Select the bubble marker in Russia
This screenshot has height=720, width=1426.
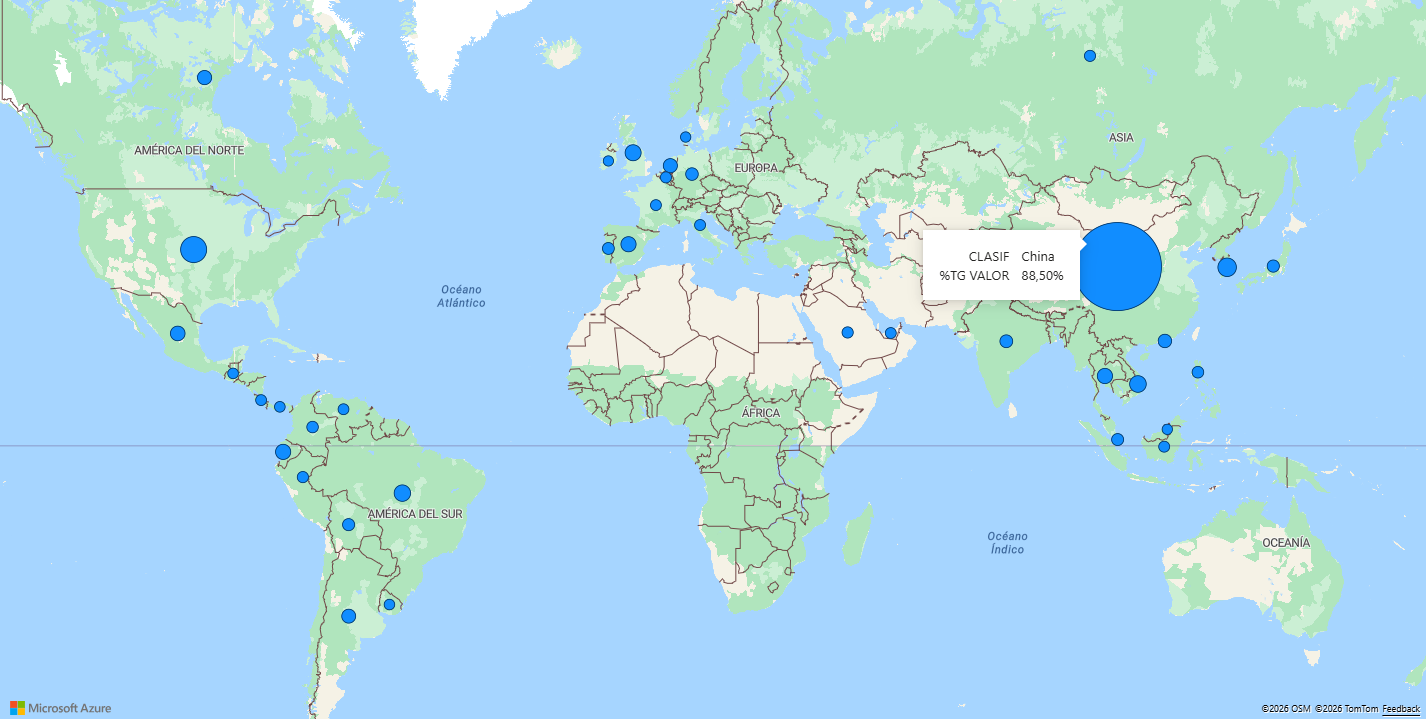[1090, 56]
